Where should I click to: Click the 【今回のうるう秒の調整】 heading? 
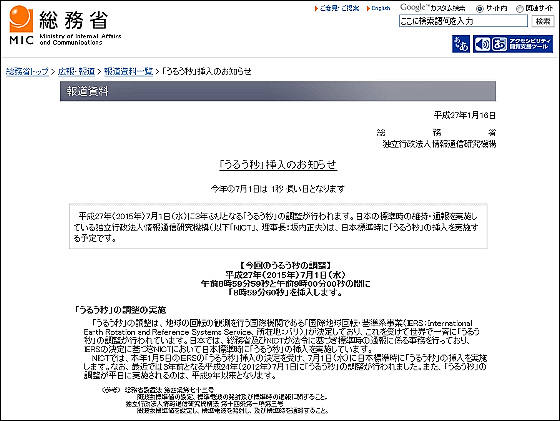(285, 266)
